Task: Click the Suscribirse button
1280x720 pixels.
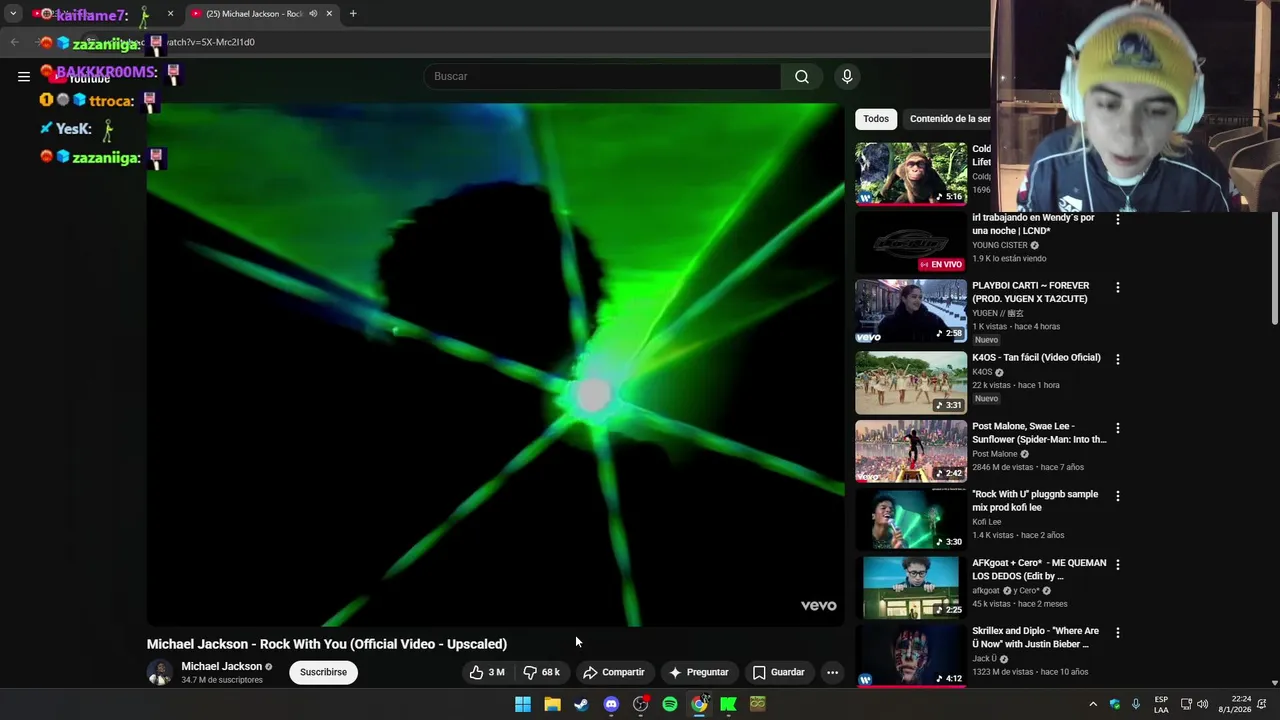Action: coord(323,672)
